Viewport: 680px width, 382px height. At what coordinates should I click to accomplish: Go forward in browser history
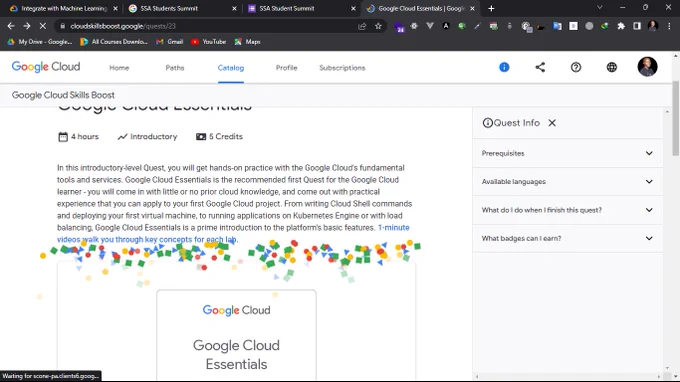coord(27,26)
